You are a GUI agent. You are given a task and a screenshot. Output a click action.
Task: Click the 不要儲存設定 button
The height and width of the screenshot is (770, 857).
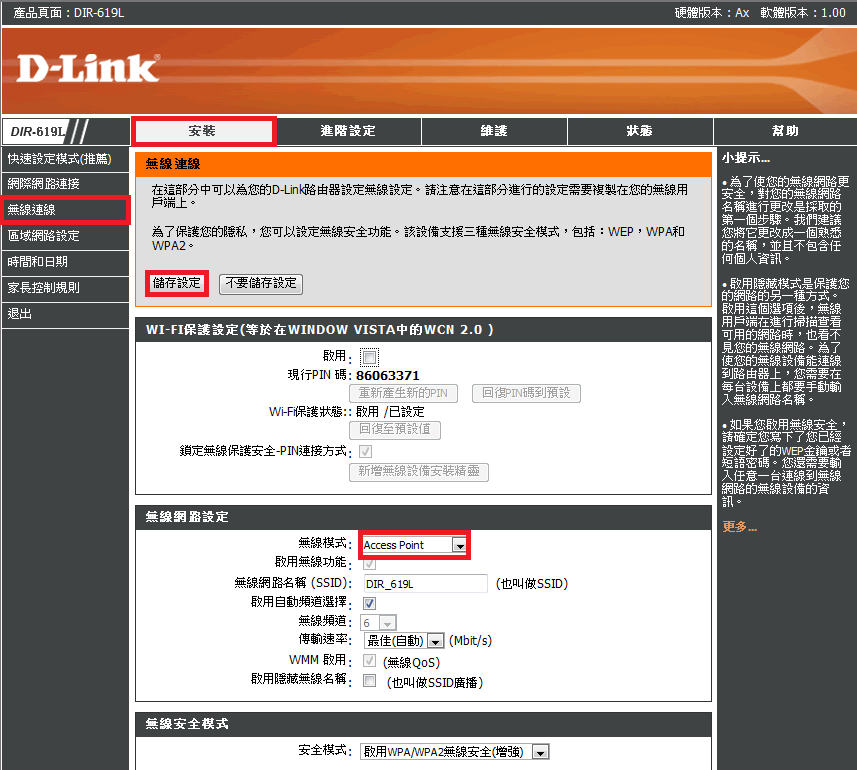tap(261, 284)
